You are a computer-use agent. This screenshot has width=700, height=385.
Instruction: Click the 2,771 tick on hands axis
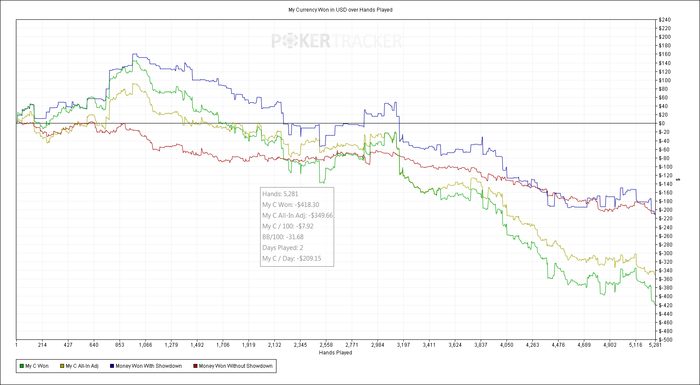click(352, 345)
